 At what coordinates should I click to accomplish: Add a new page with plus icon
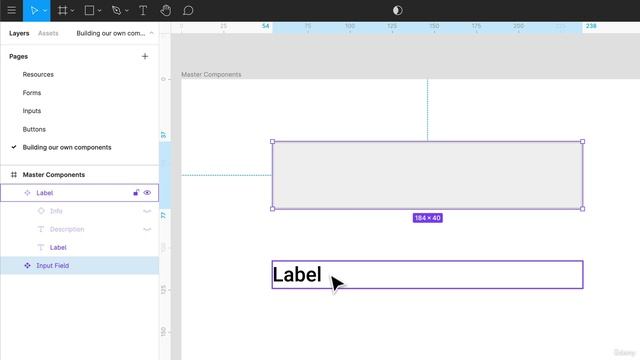point(145,56)
